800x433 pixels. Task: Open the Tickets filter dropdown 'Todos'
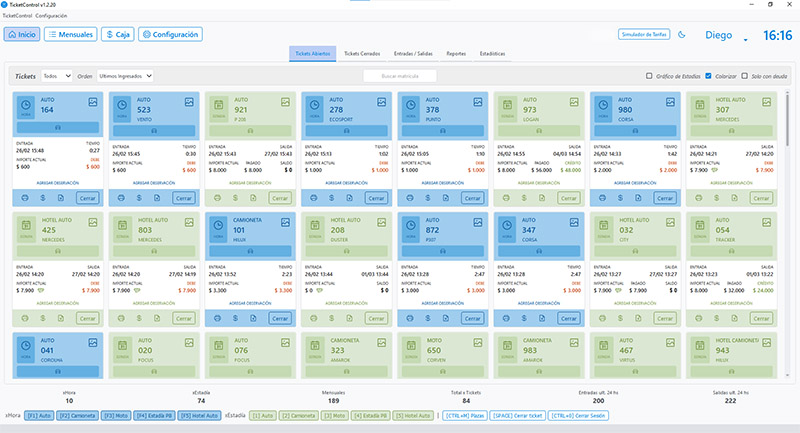(x=56, y=75)
